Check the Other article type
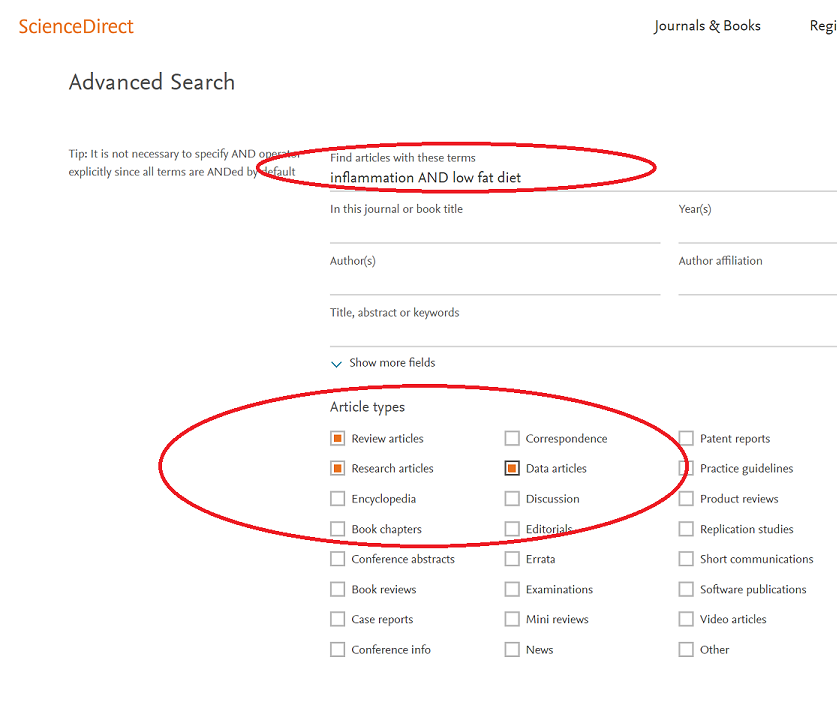The width and height of the screenshot is (837, 703). point(686,649)
